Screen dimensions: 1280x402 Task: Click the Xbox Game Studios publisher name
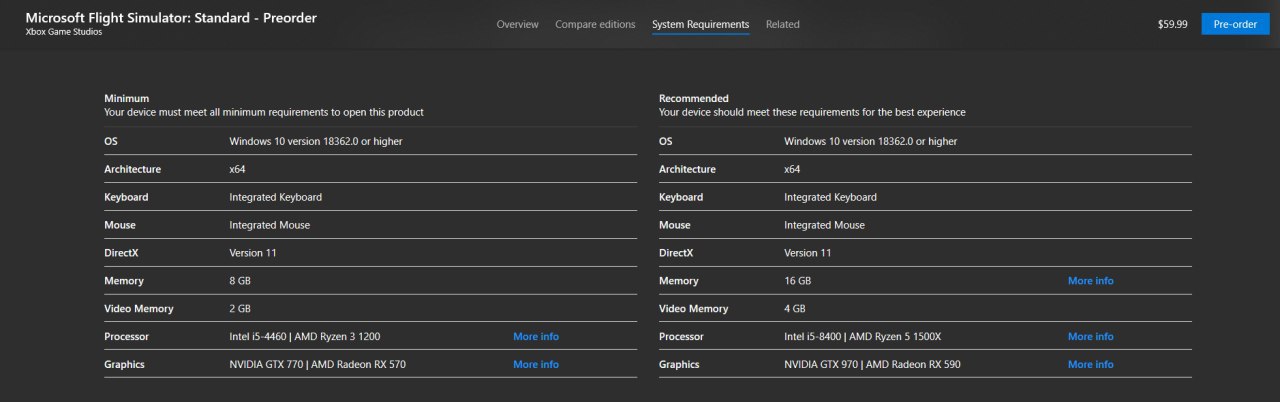pyautogui.click(x=63, y=32)
